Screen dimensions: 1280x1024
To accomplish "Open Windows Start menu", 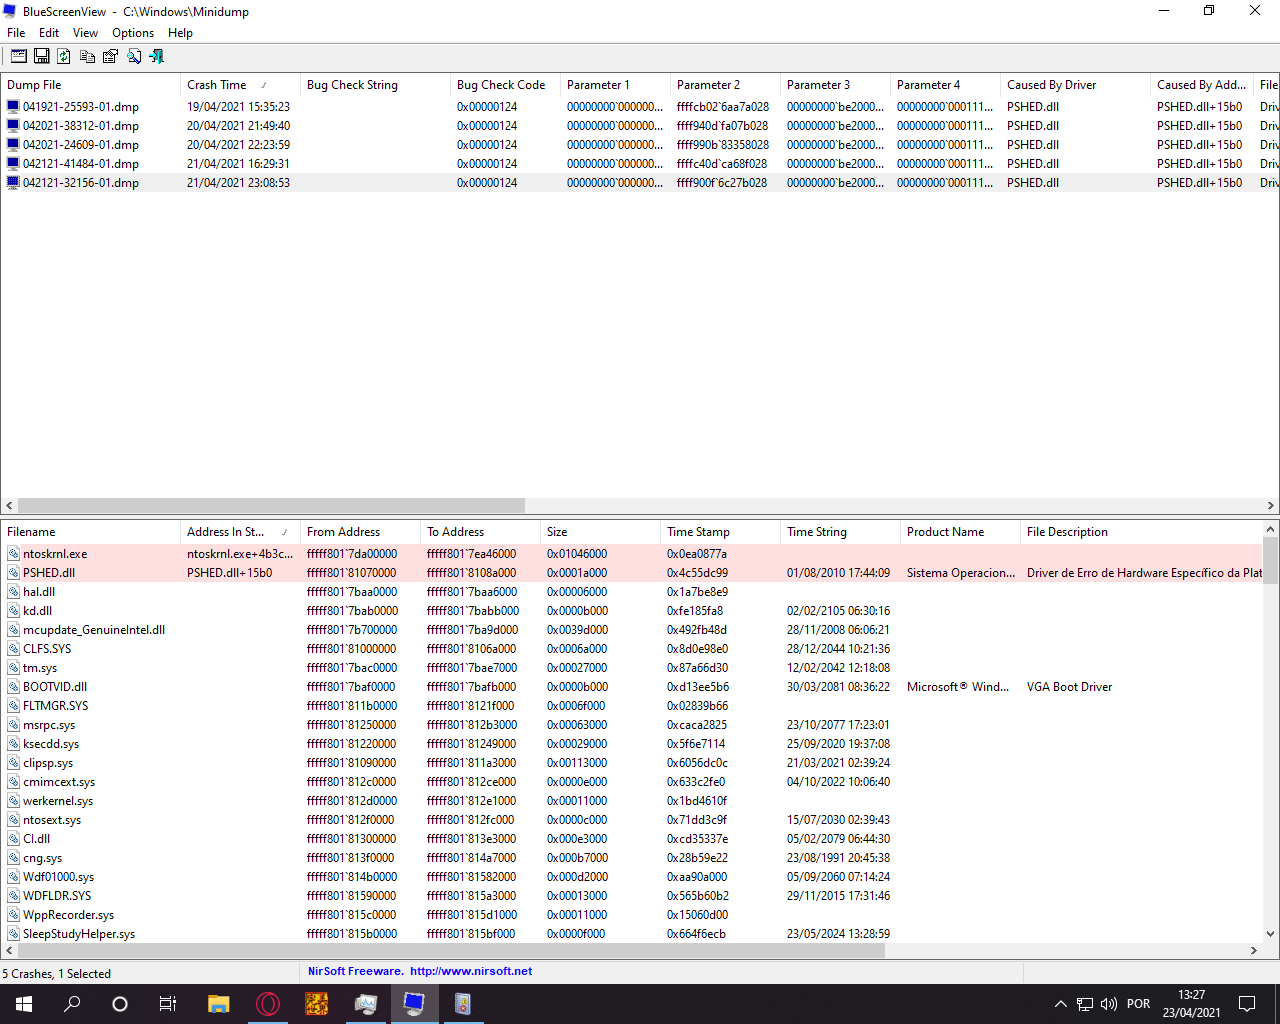I will coord(24,1004).
